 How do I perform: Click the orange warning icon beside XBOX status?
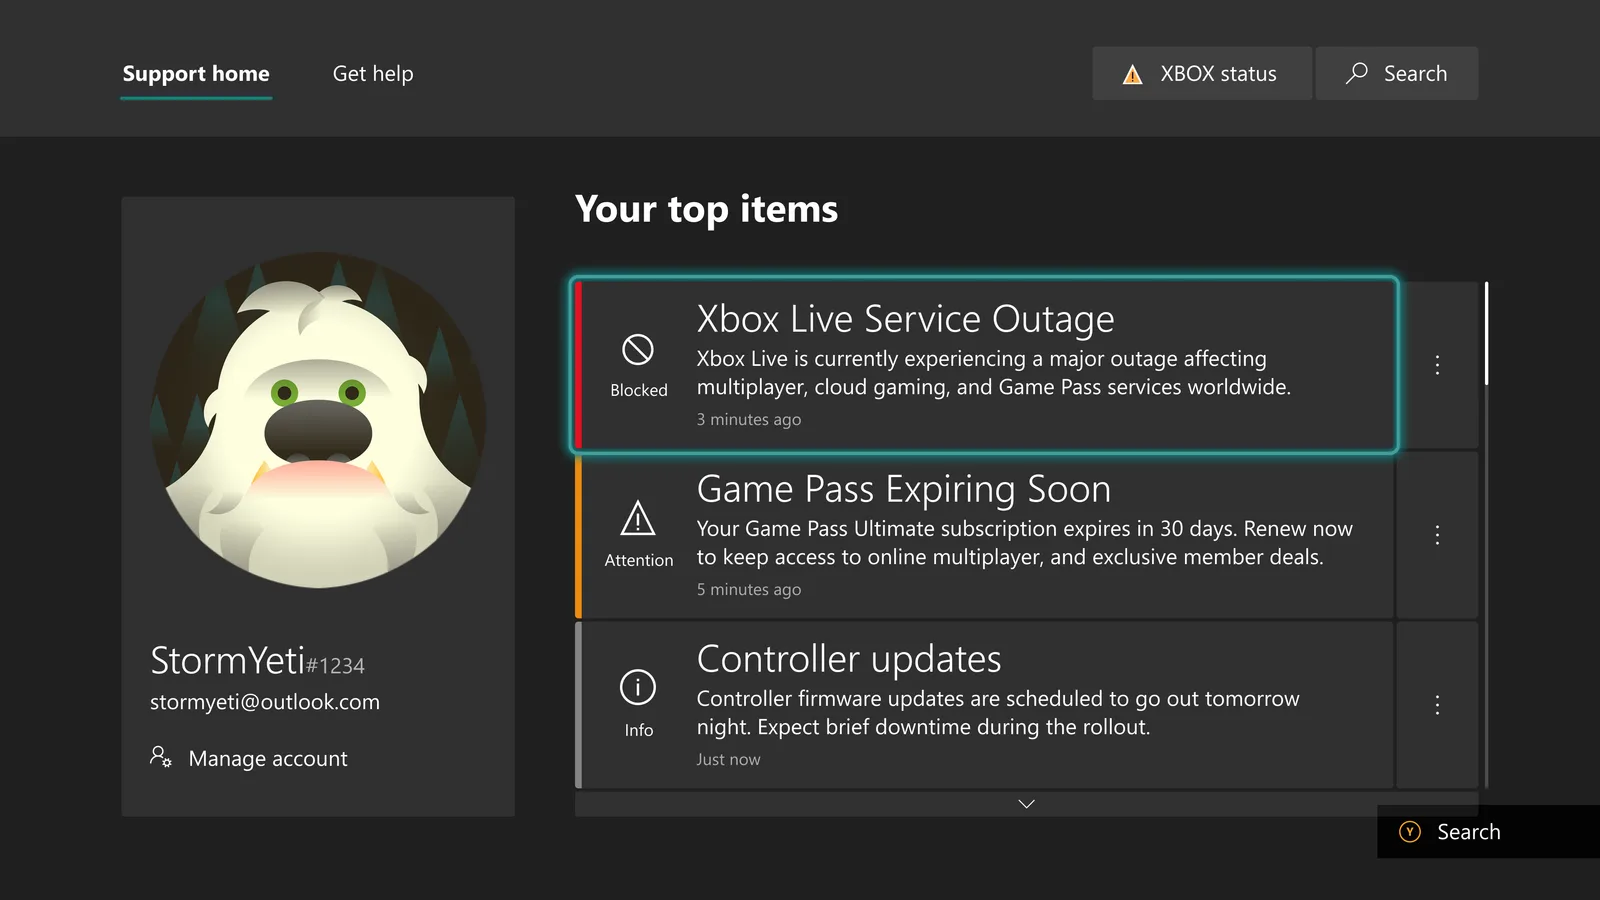pos(1132,74)
